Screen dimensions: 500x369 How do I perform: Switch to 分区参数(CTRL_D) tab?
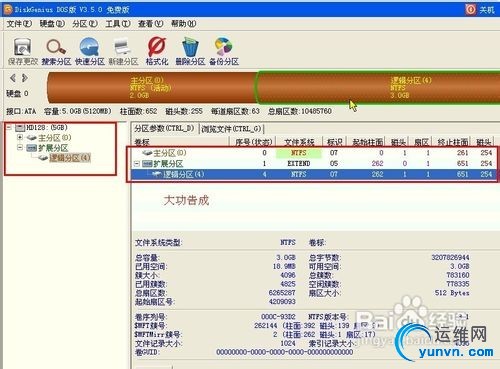pos(164,128)
